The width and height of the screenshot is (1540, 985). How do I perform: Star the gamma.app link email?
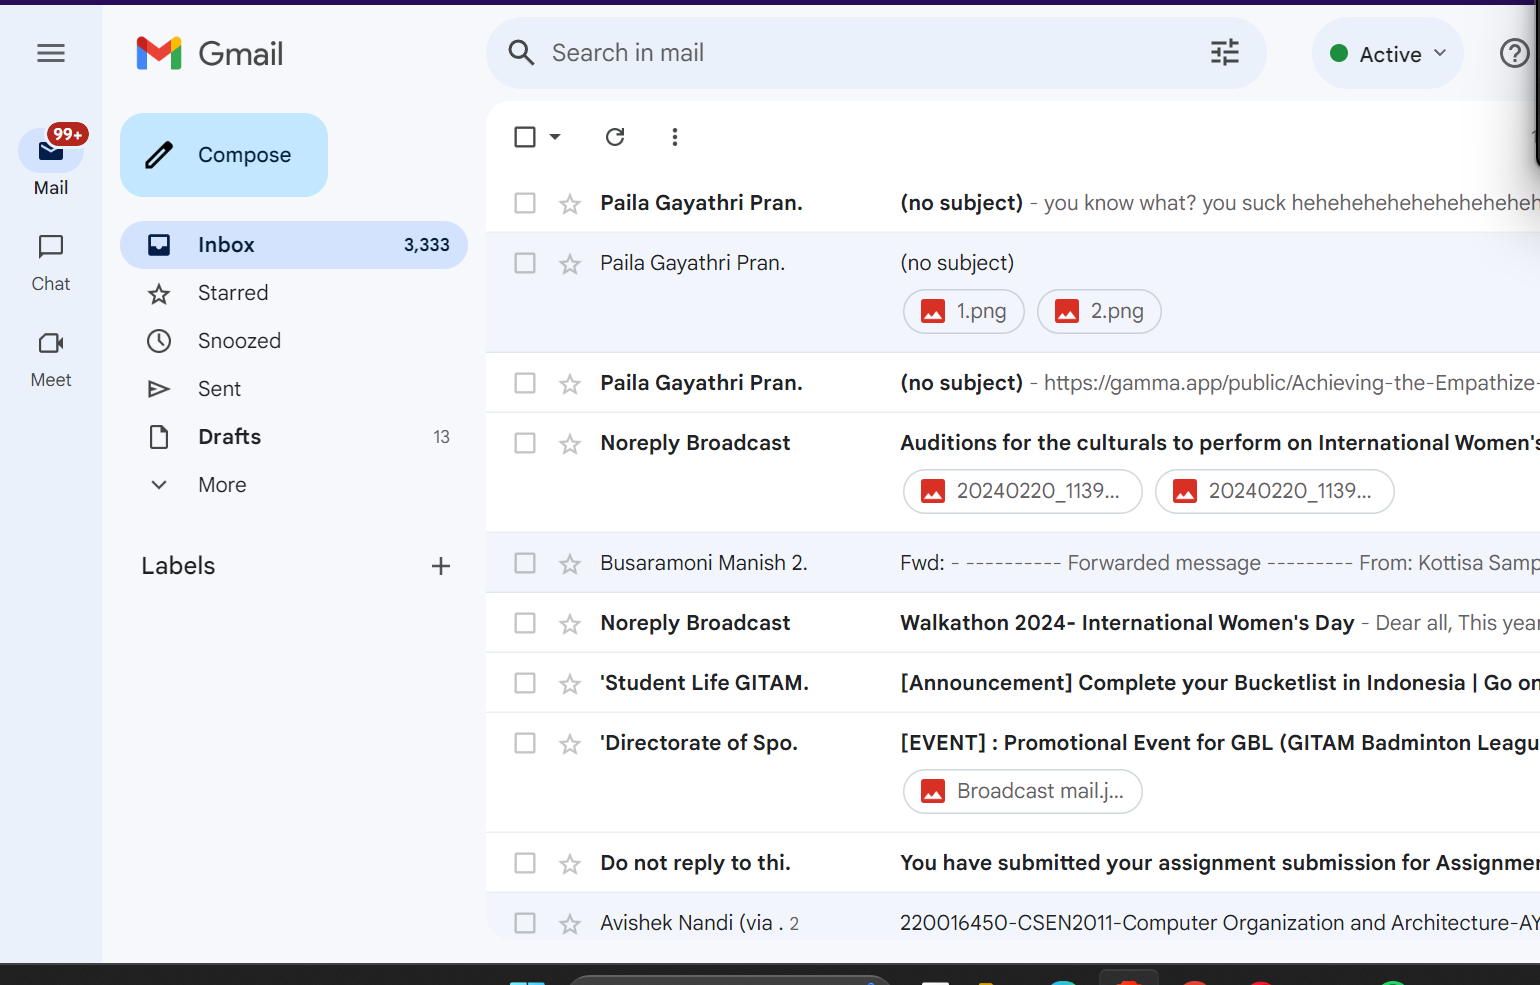pyautogui.click(x=570, y=384)
